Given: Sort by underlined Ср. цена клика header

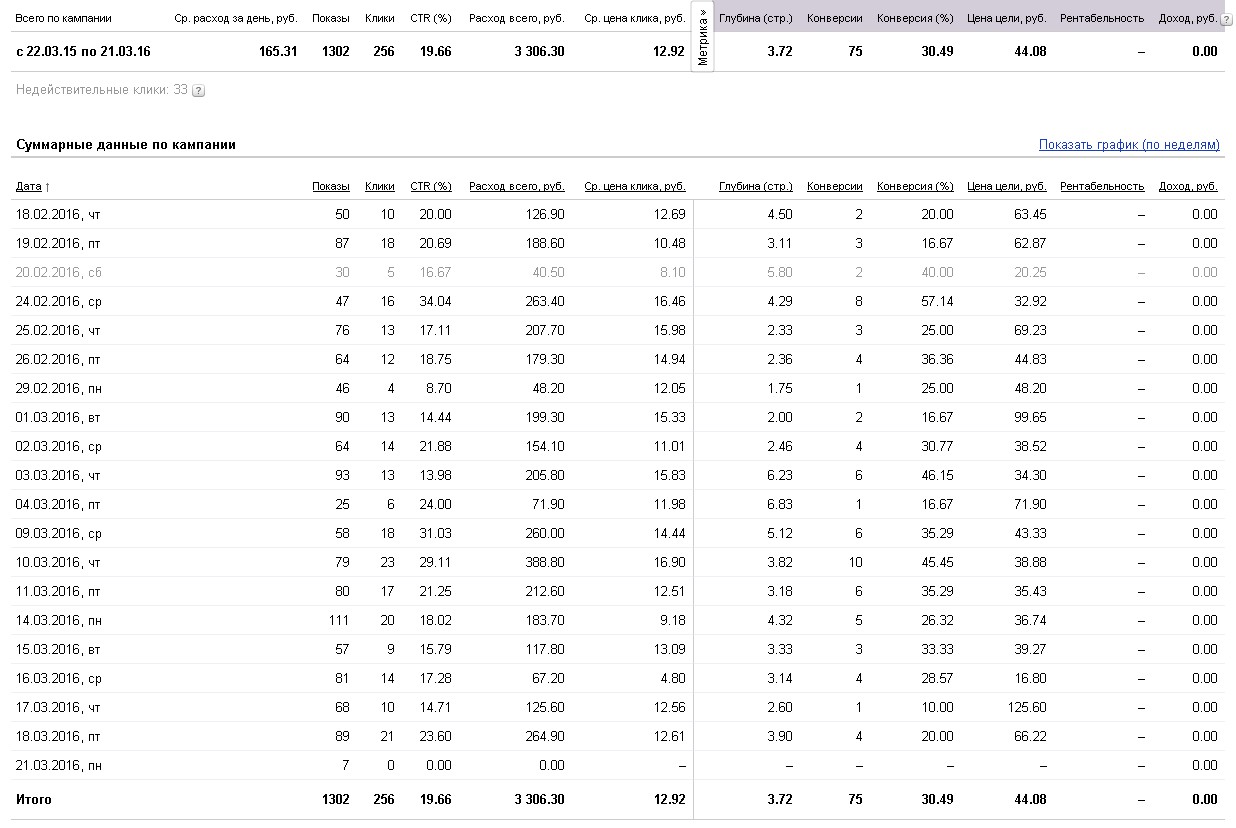Looking at the screenshot, I should [x=634, y=186].
